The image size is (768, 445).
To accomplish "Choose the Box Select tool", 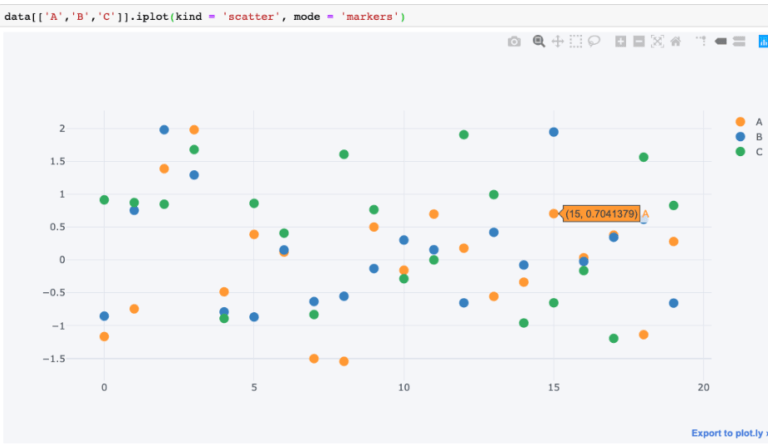I will click(x=576, y=41).
